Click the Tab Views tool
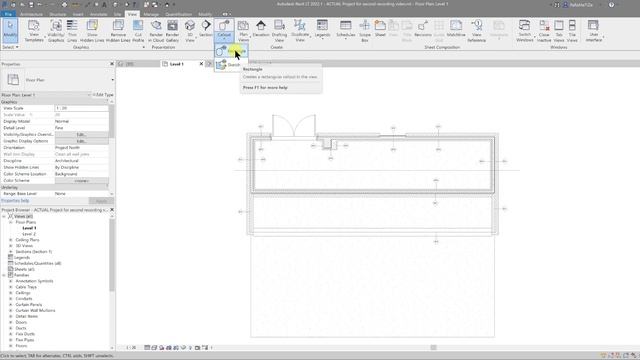 tap(559, 31)
